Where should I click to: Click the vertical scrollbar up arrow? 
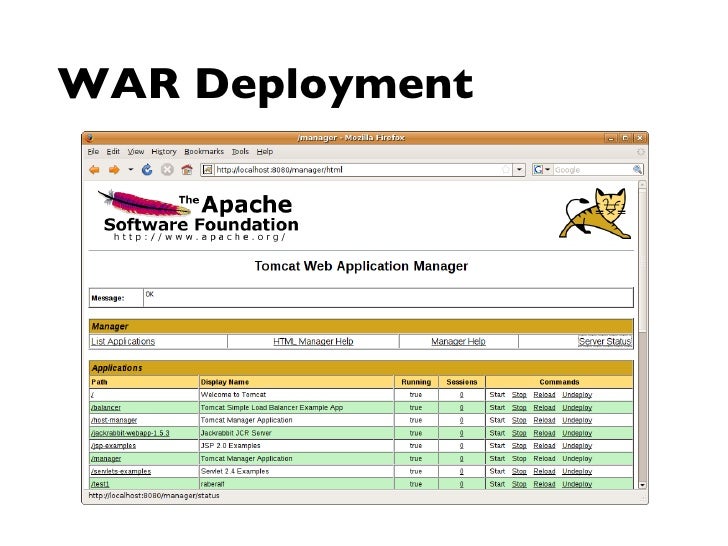pos(643,184)
